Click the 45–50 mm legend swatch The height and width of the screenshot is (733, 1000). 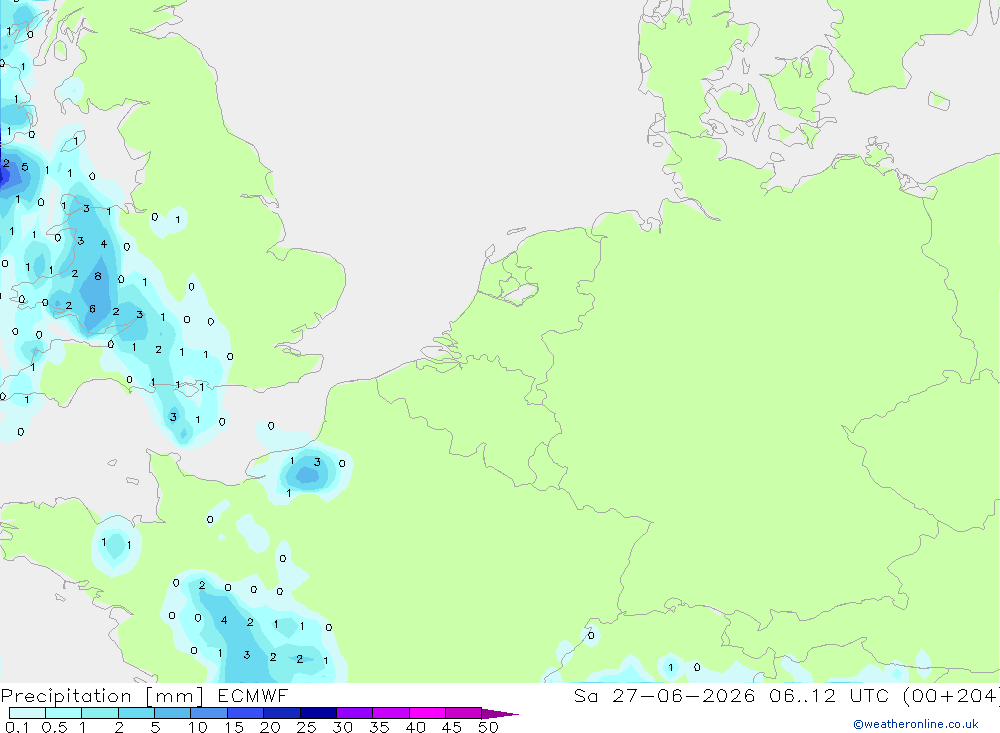coord(464,713)
